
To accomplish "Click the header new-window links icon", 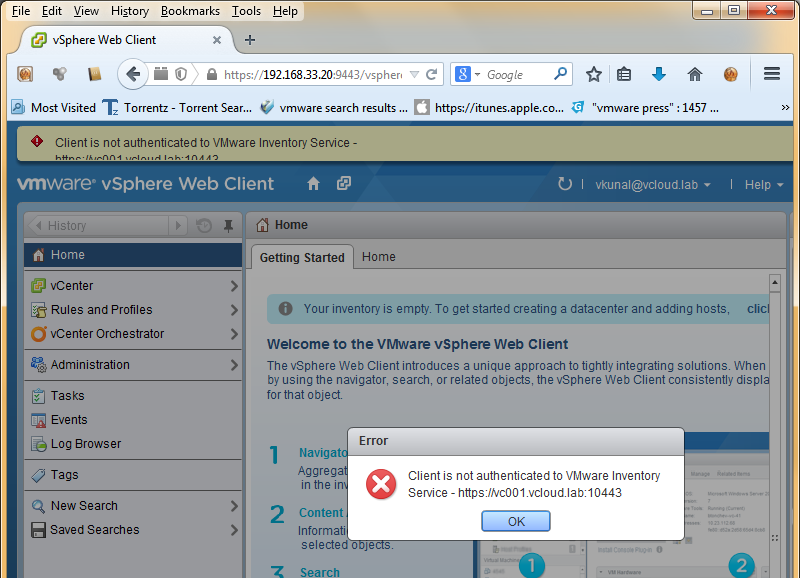I will (344, 183).
